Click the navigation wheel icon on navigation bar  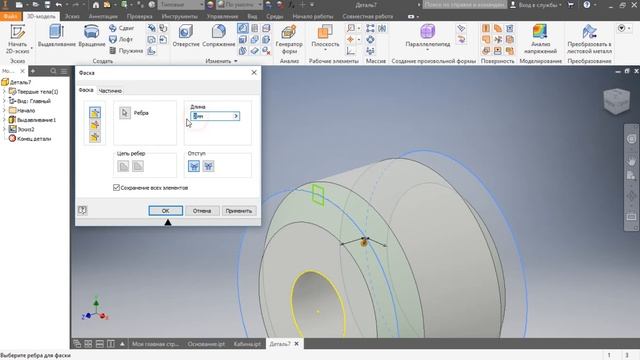[631, 139]
